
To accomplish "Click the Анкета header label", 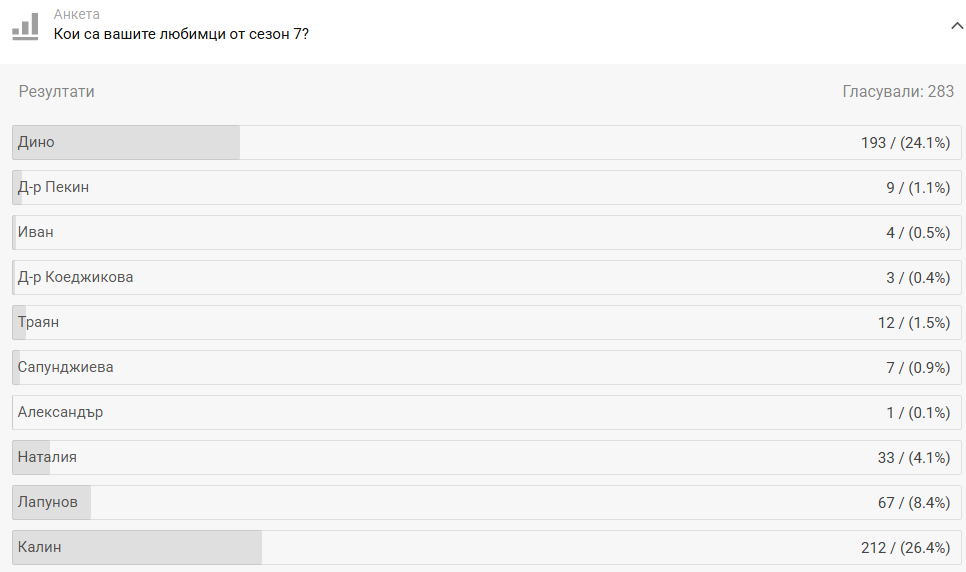I will 76,14.
